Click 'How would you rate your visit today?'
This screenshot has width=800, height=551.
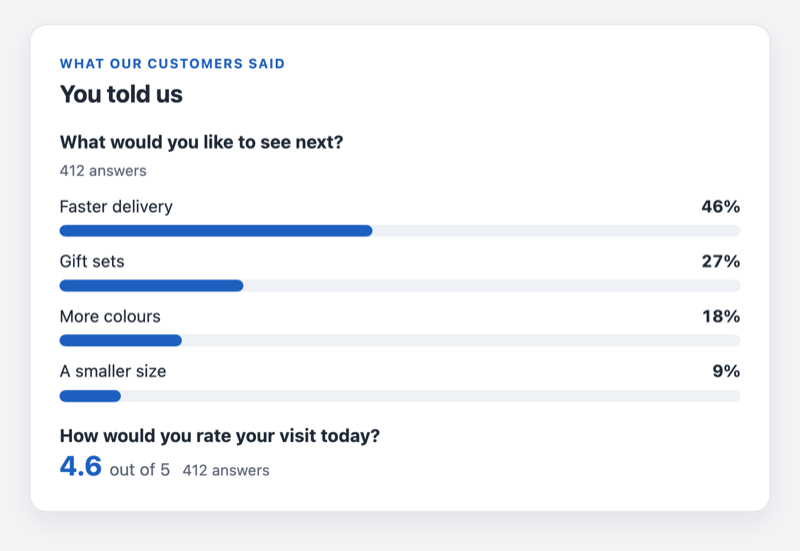pos(220,436)
